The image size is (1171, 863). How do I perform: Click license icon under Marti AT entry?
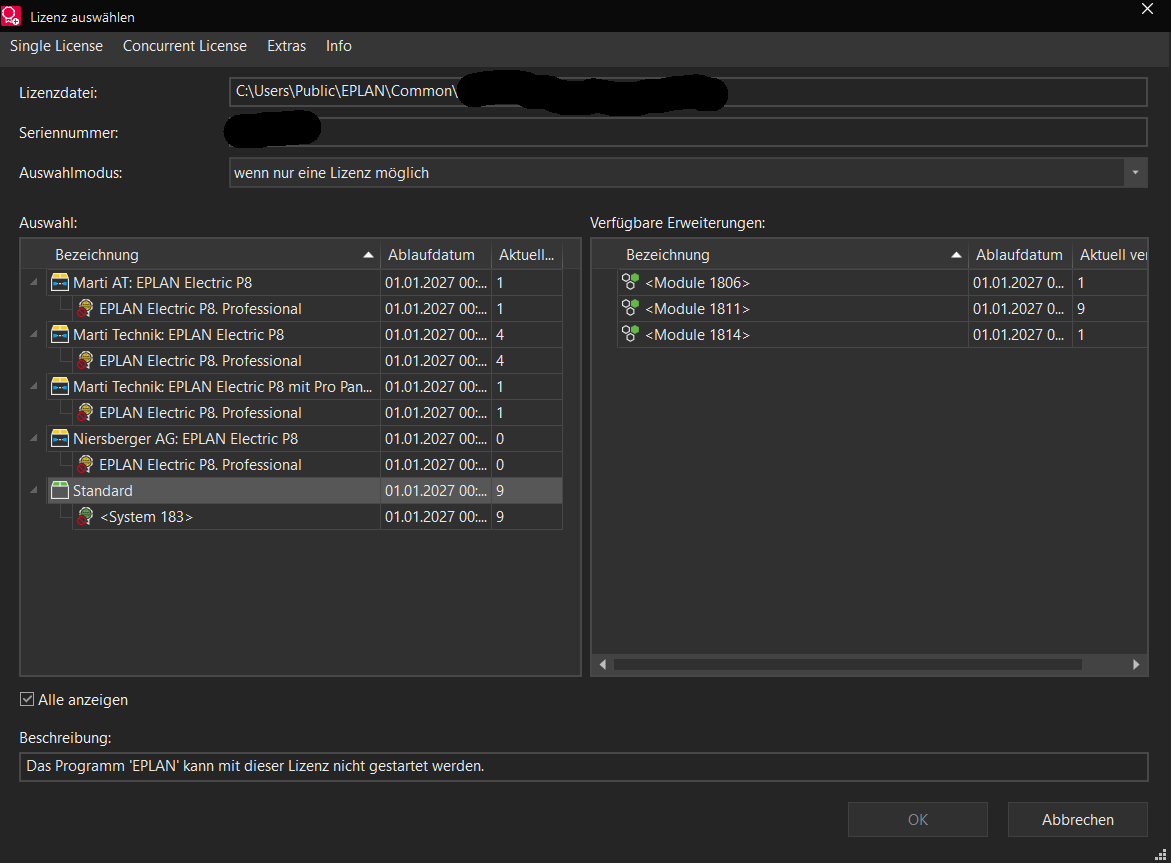[x=85, y=308]
